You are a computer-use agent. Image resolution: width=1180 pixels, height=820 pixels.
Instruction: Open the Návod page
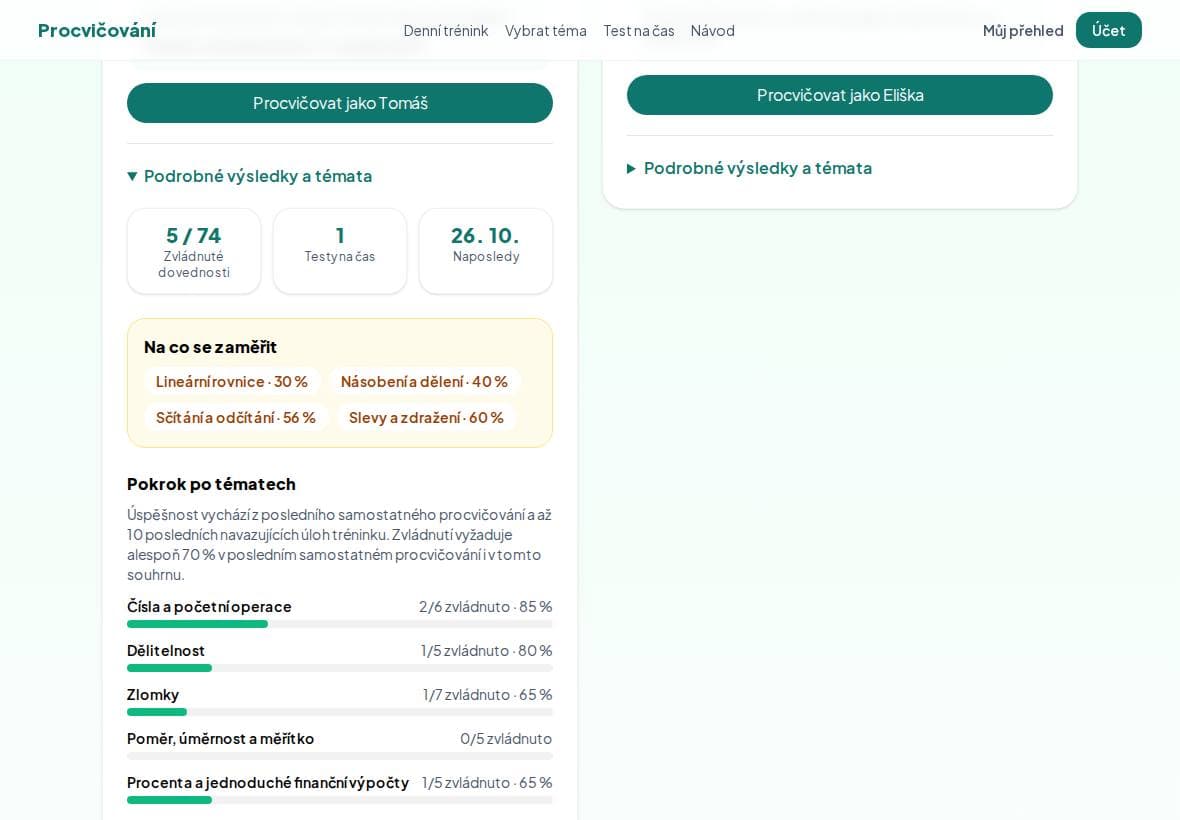712,31
